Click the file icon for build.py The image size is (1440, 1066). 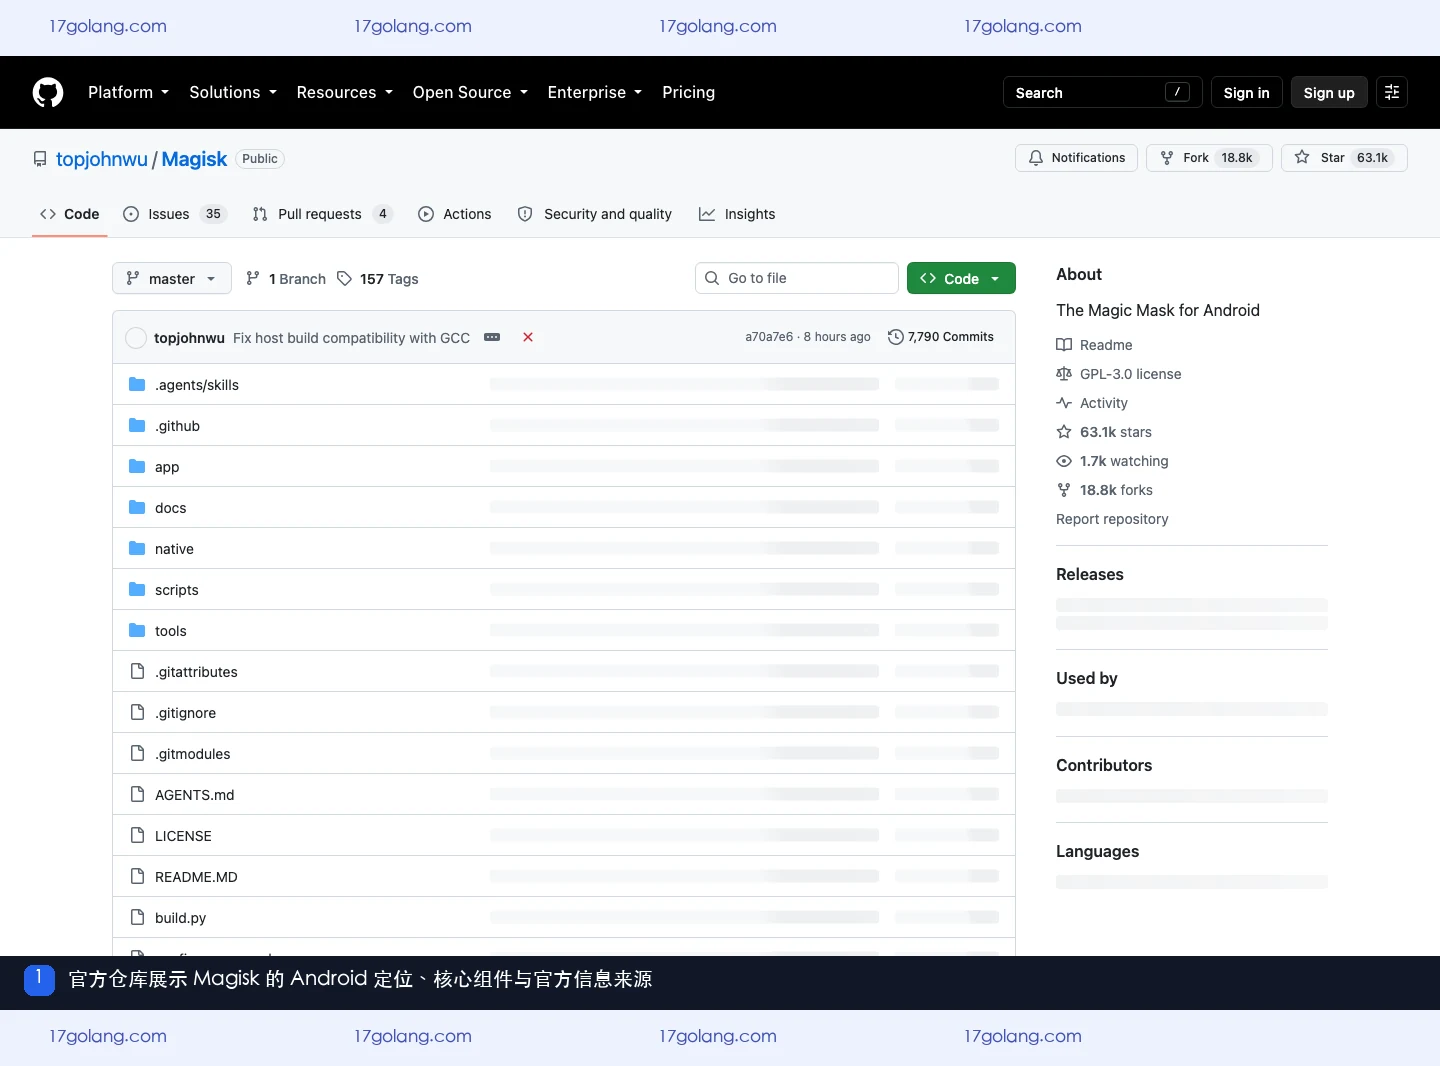pos(137,917)
